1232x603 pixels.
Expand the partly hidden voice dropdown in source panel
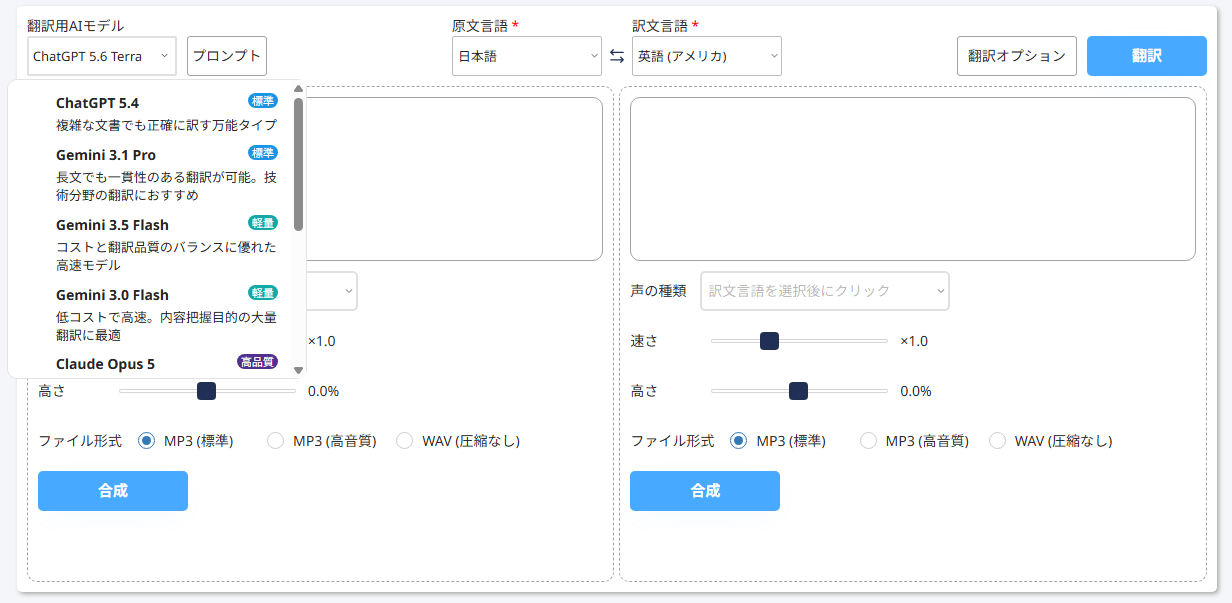(332, 291)
